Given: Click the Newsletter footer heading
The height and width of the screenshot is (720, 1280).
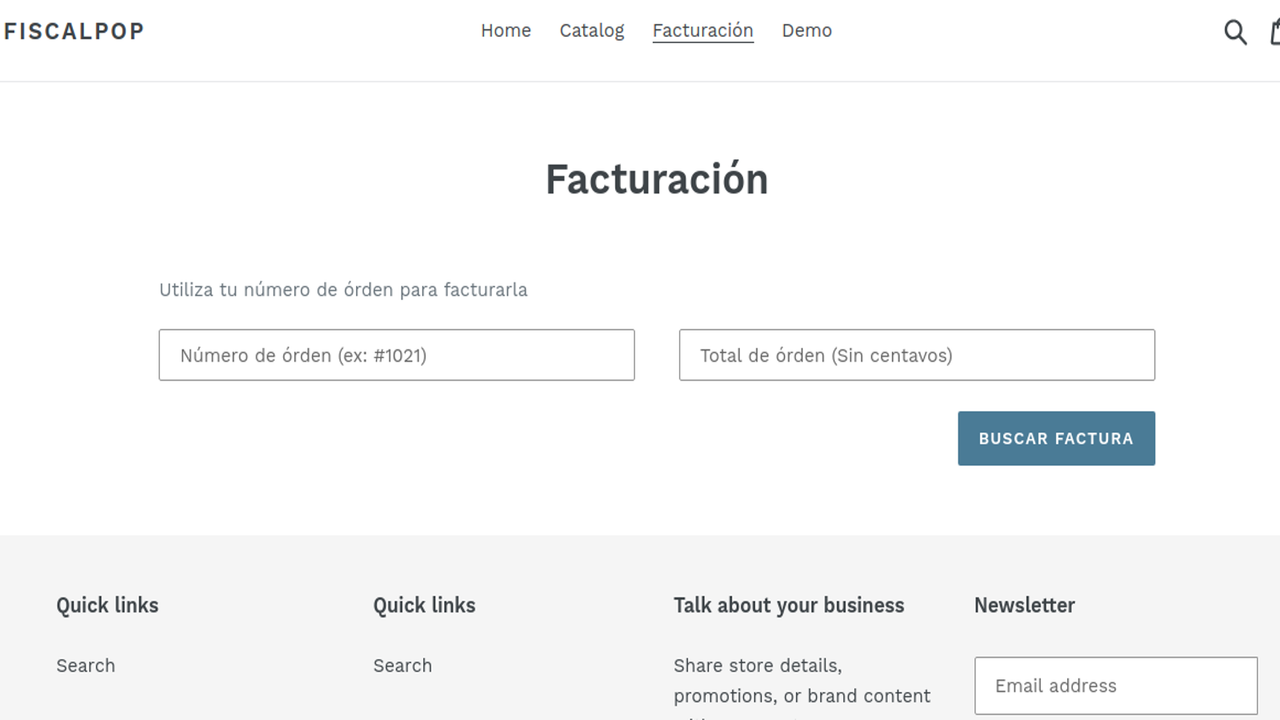Looking at the screenshot, I should point(1024,605).
